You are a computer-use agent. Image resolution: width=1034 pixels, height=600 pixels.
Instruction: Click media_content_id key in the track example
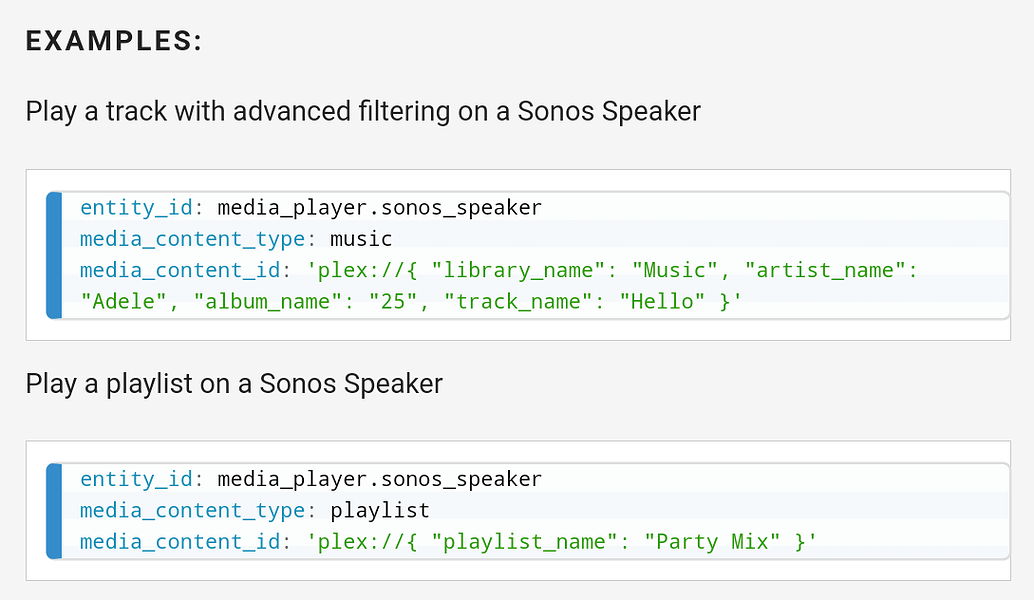pyautogui.click(x=178, y=270)
